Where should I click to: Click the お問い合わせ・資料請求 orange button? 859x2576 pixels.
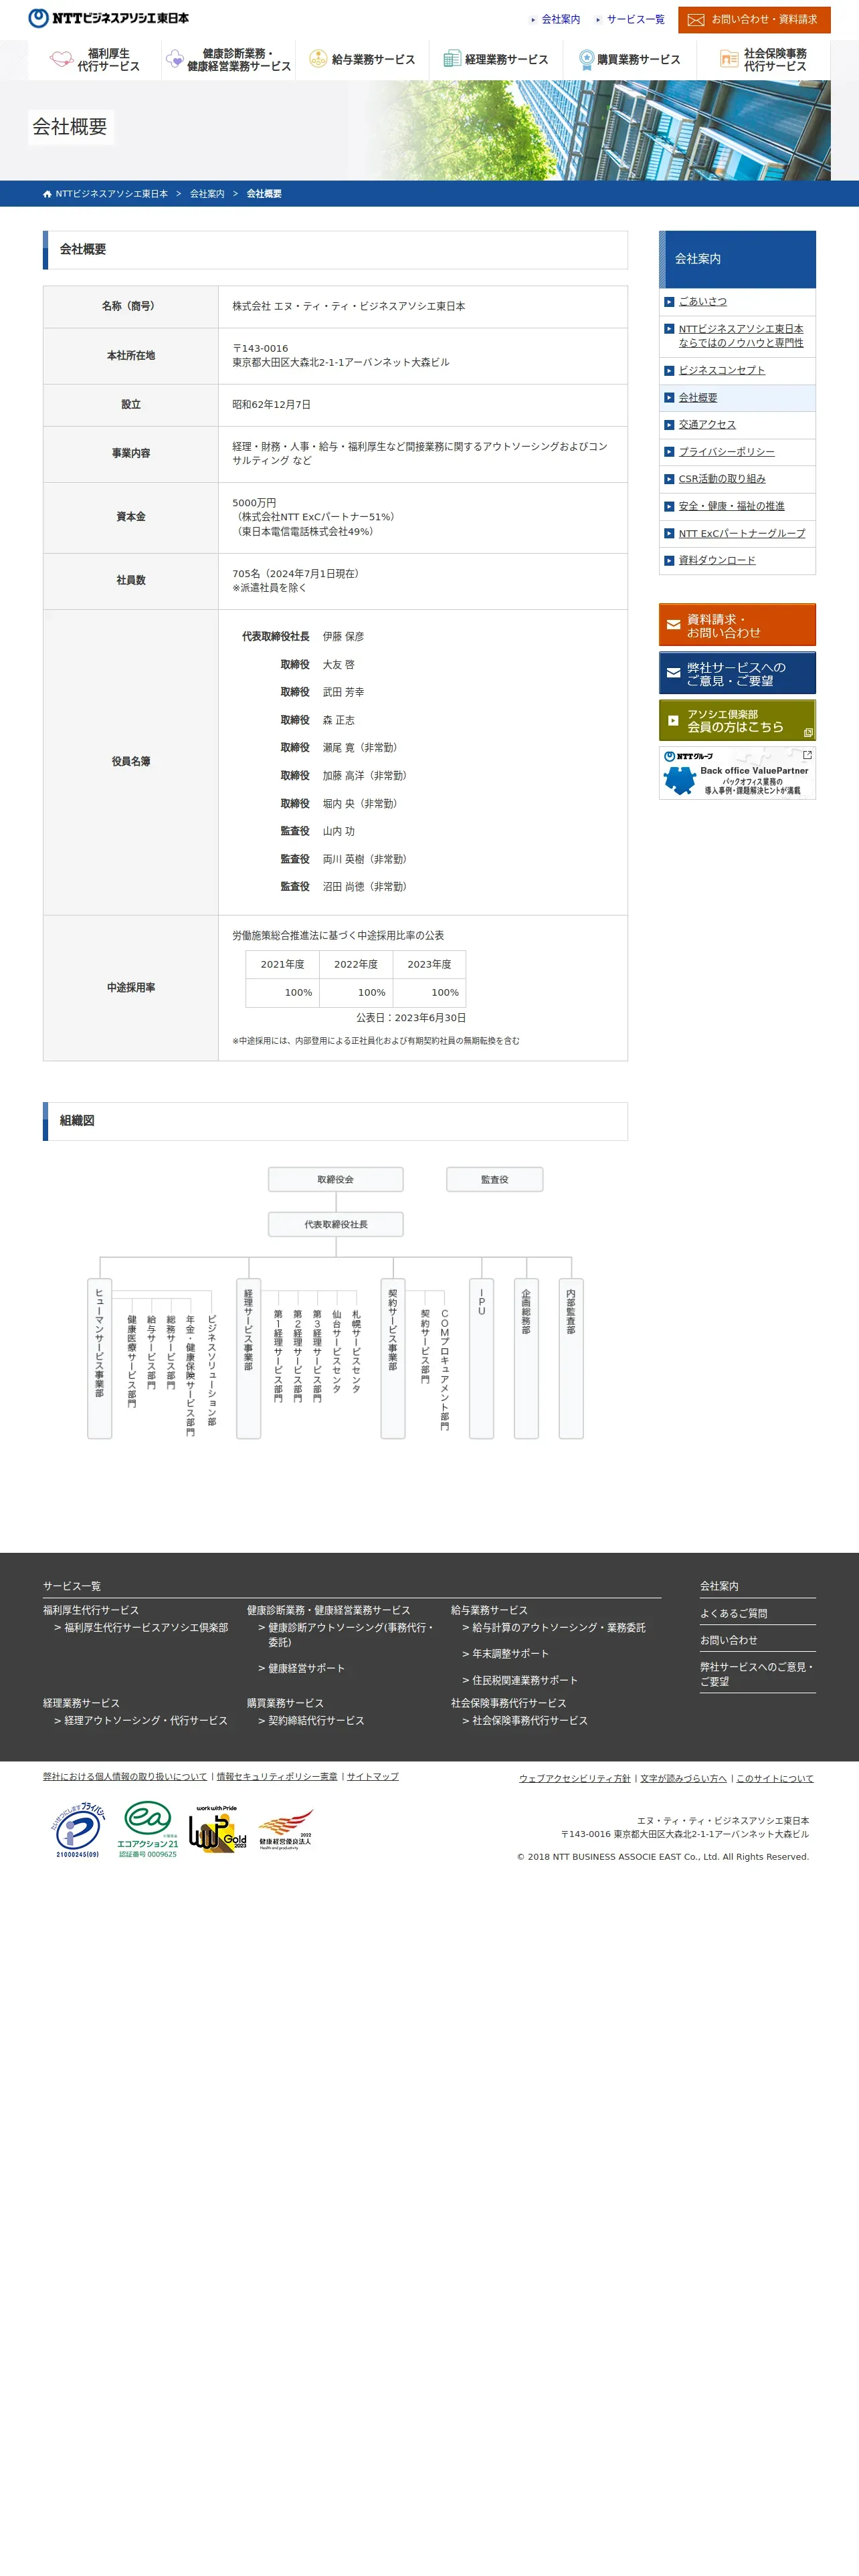754,20
